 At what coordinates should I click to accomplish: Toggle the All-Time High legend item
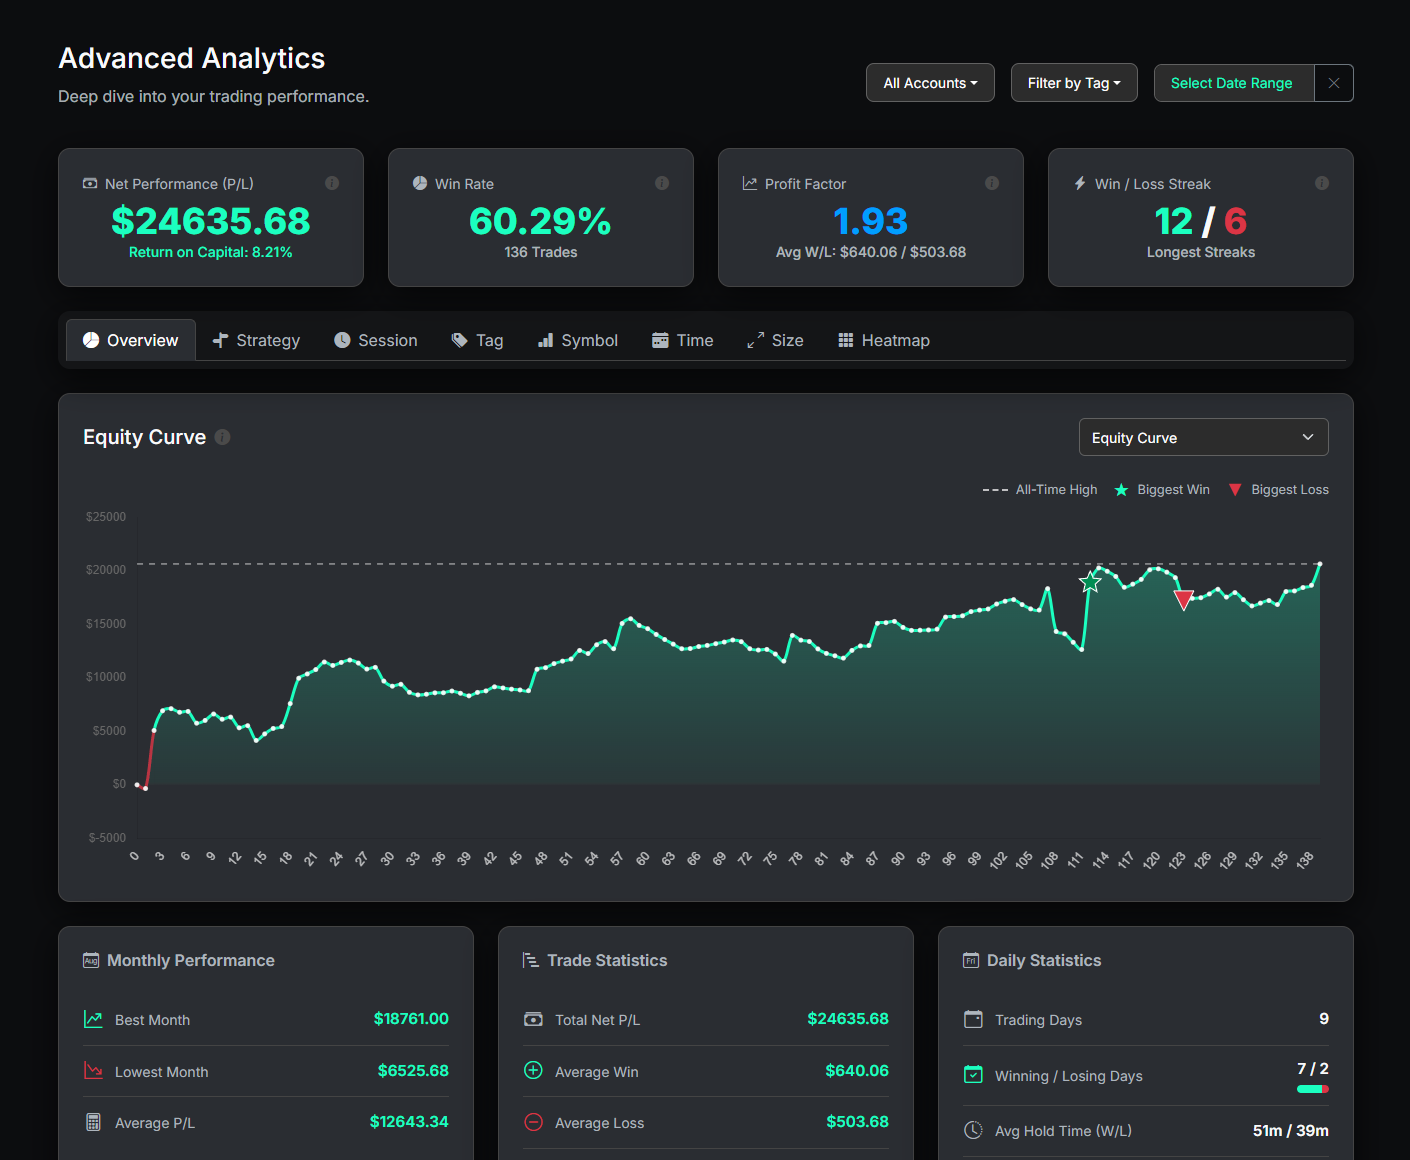coord(1040,489)
